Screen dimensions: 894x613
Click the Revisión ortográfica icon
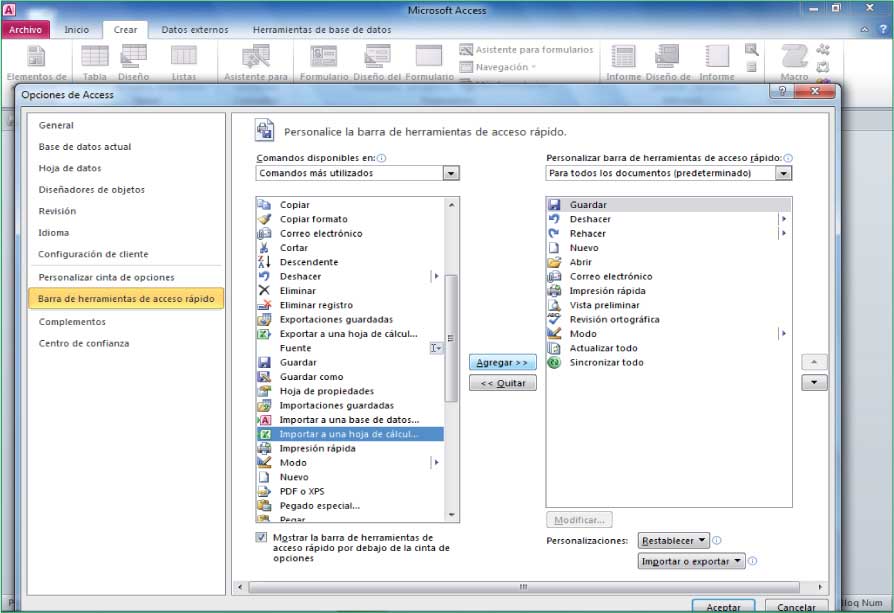(x=554, y=319)
